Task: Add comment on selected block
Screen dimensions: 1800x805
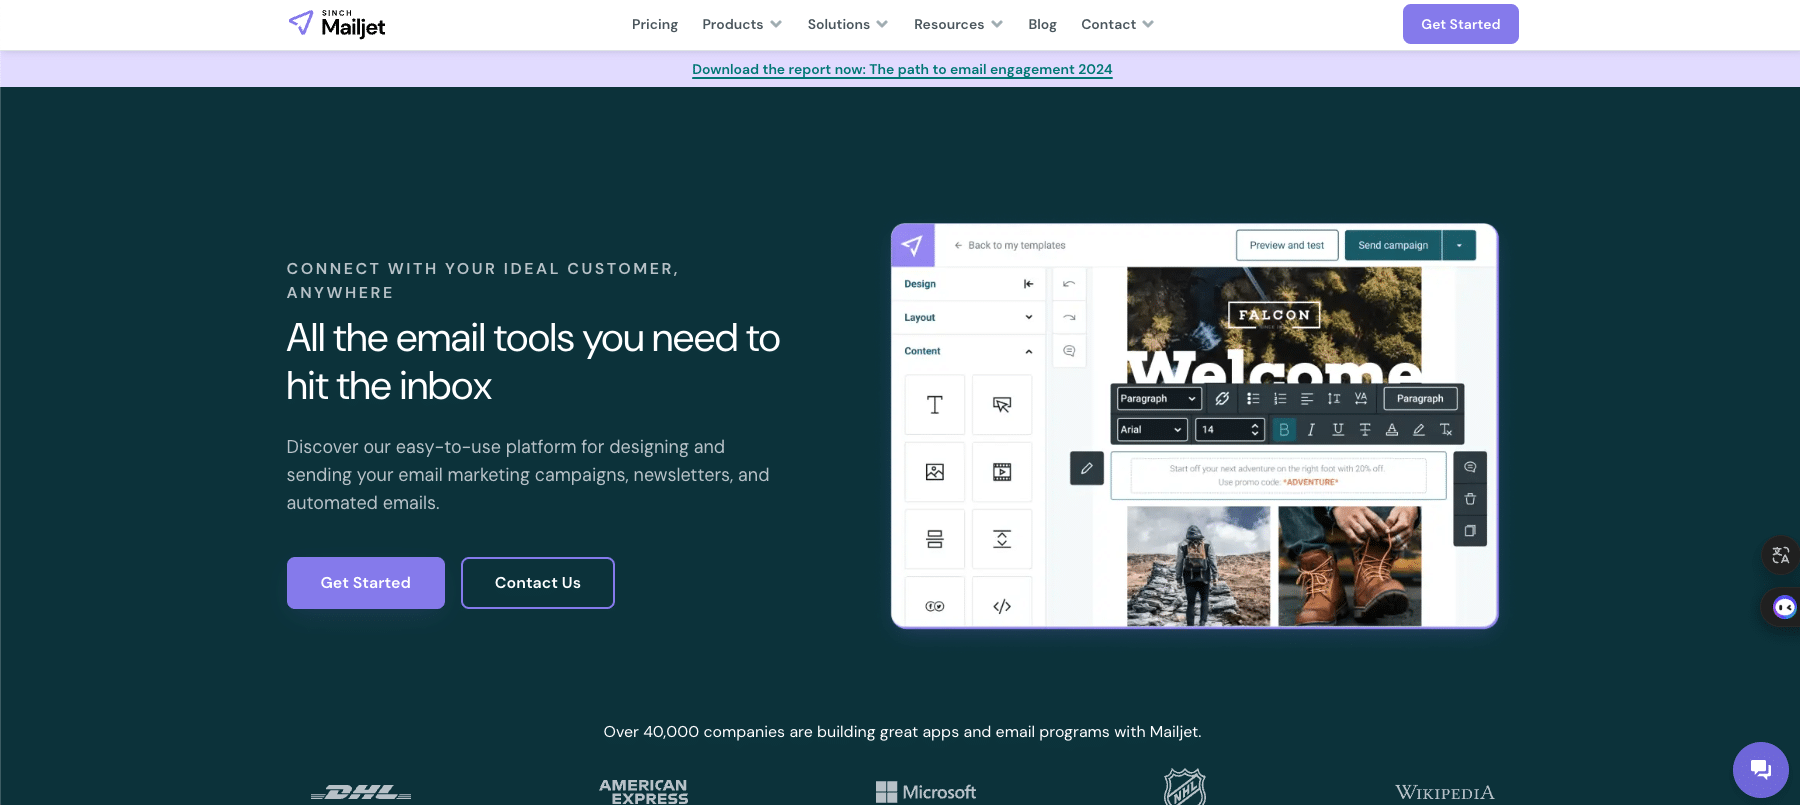Action: [x=1470, y=467]
